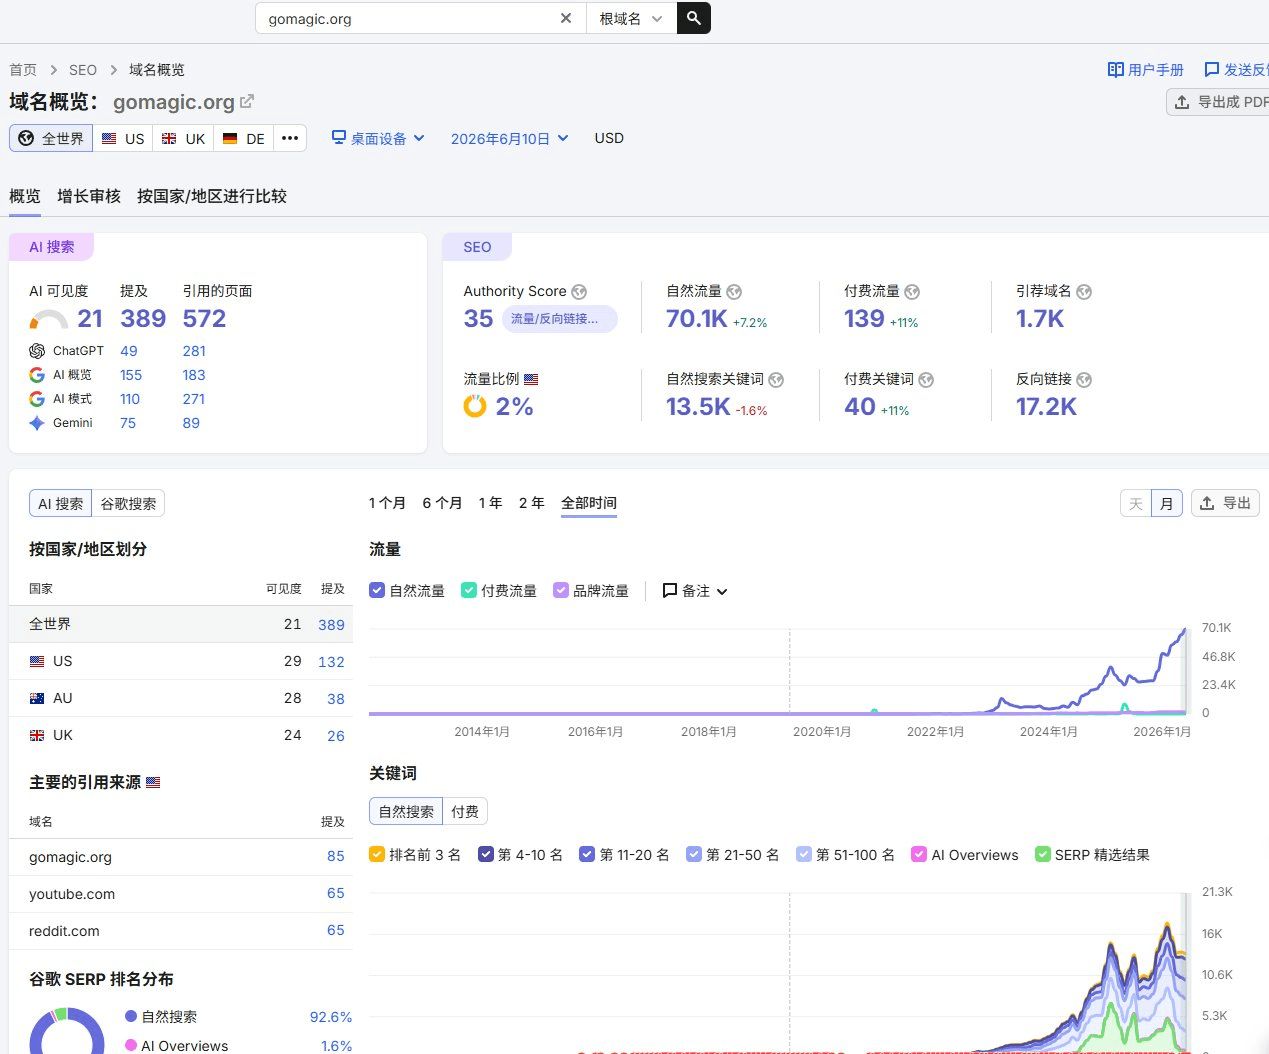1269x1054 pixels.
Task: Open 用户手册 link
Action: pyautogui.click(x=1146, y=70)
